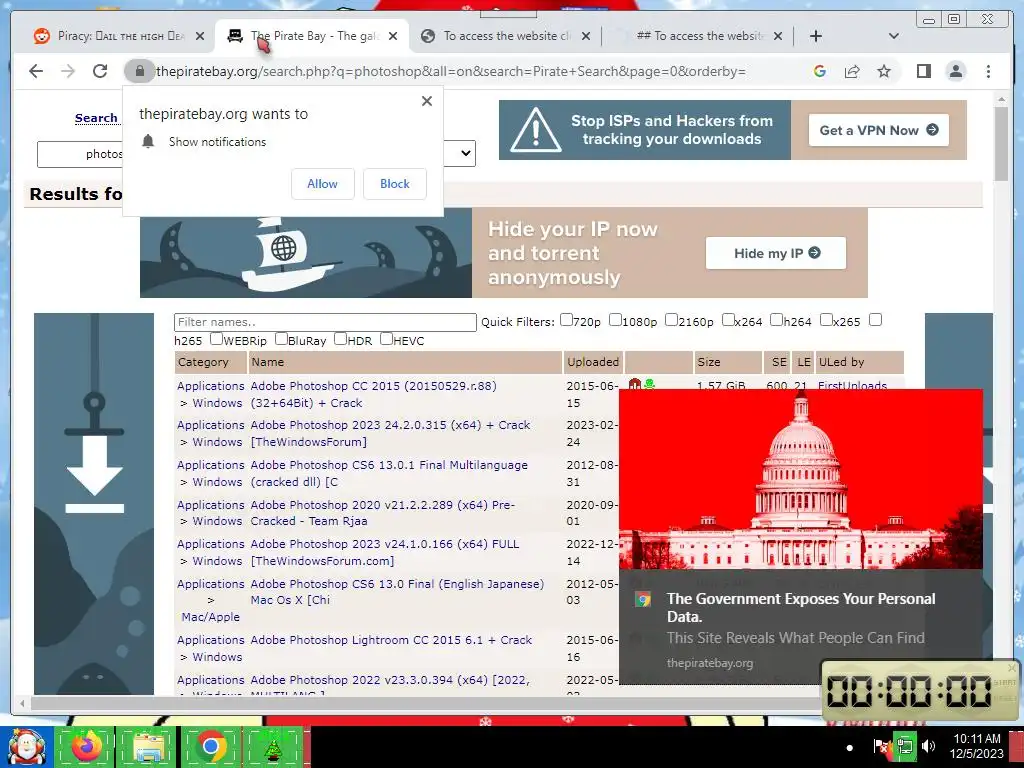1024x768 pixels.
Task: Toggle the x264 quick filter
Action: click(728, 319)
